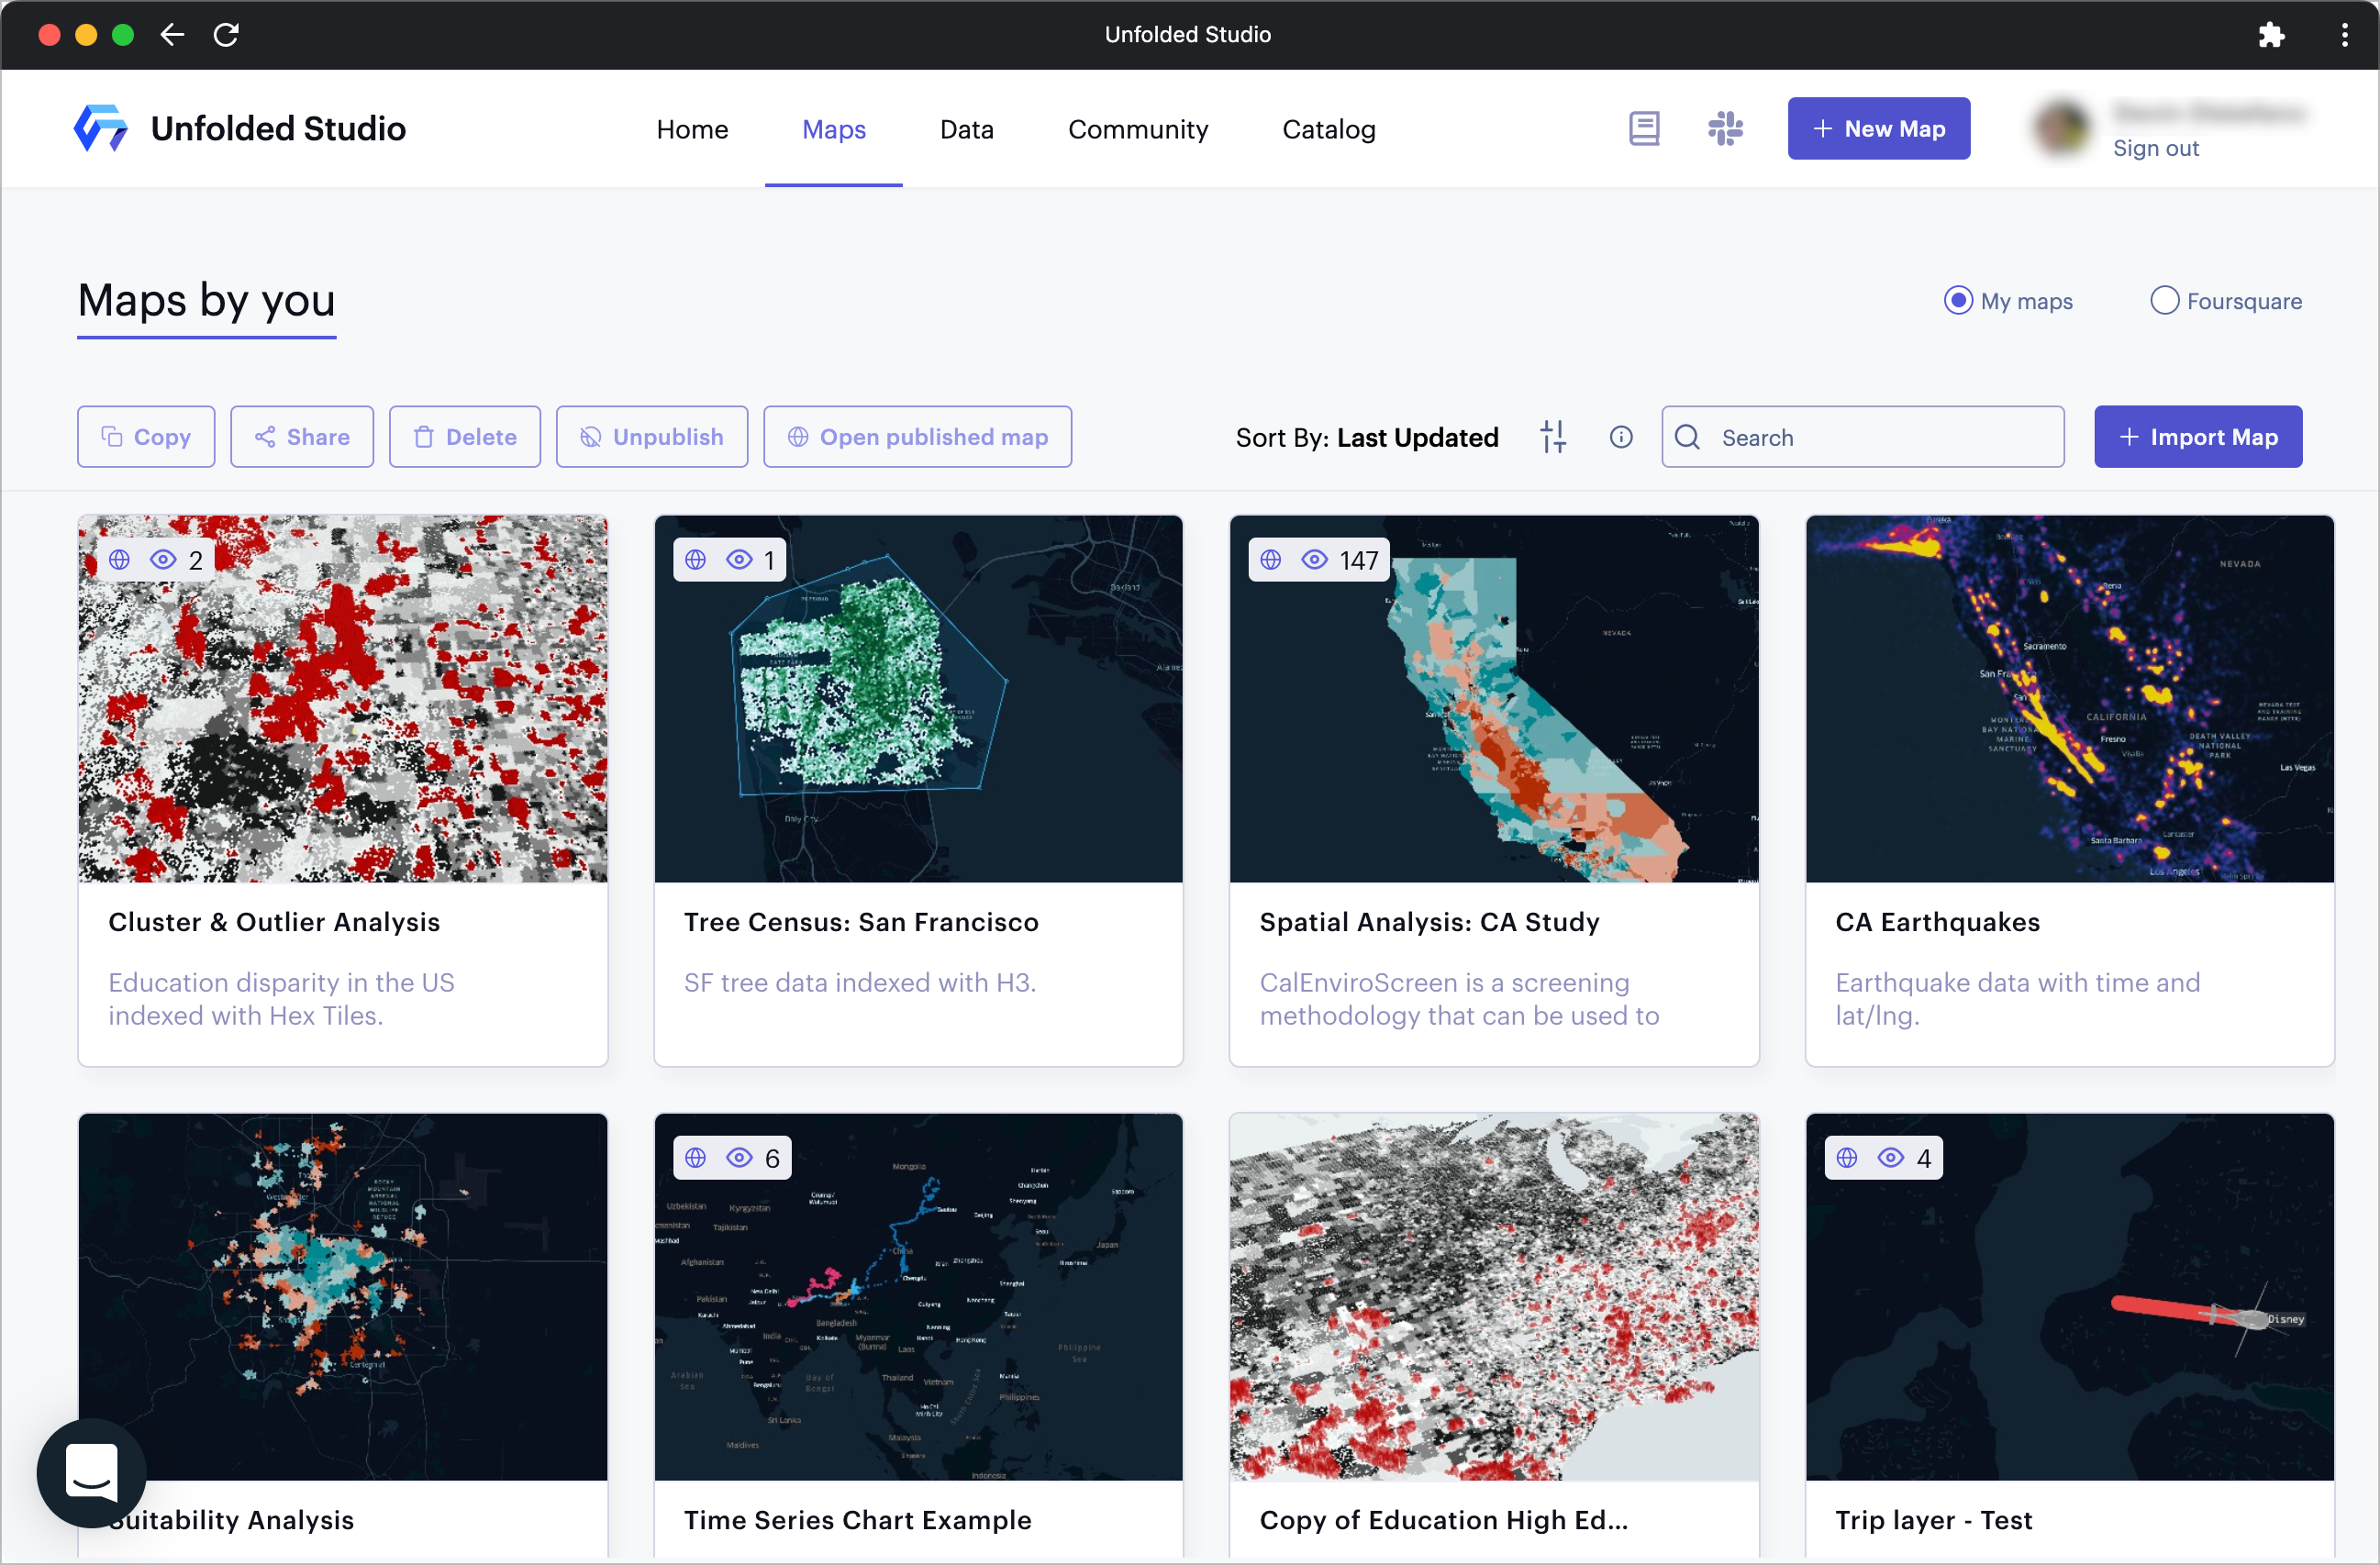Screen dimensions: 2380x1565
Task: Open the sort options sliders icon
Action: click(x=1553, y=437)
